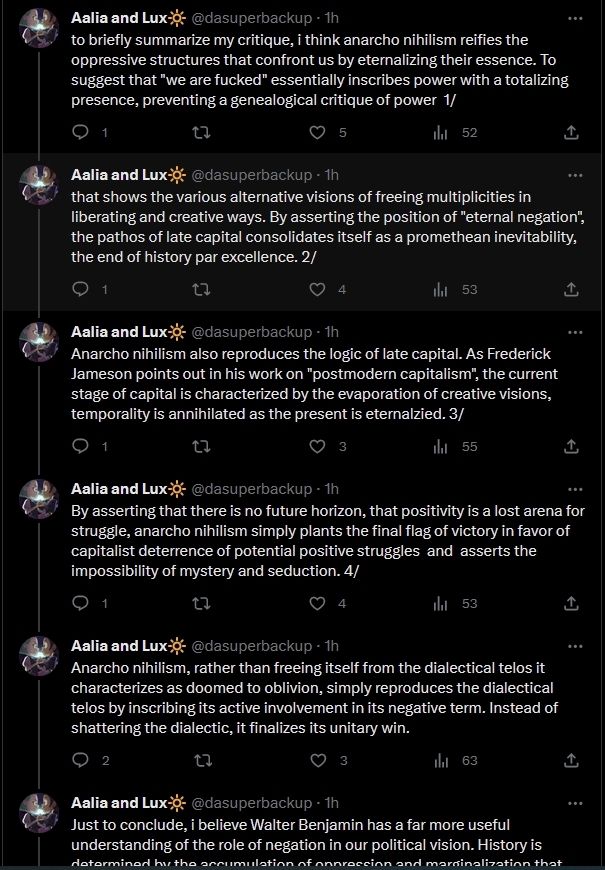Screen dimensions: 605x870
Task: Like the tweet ending with "2/"
Action: coord(318,289)
